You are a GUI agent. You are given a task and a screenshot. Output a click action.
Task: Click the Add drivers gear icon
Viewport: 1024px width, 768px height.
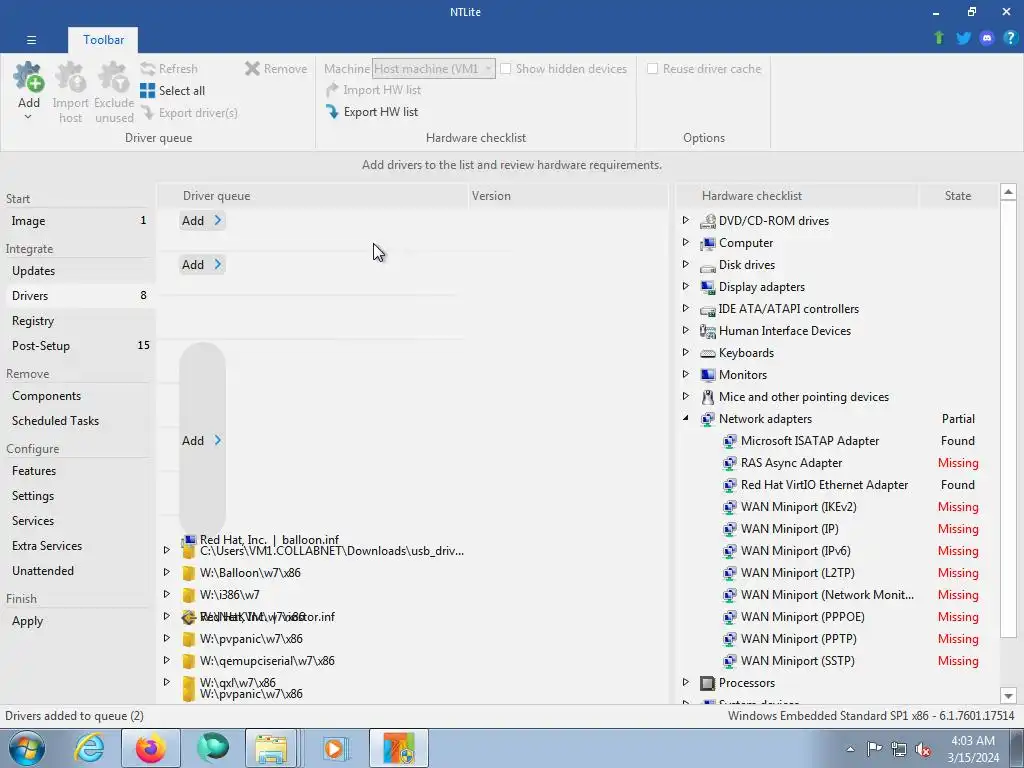pos(29,77)
